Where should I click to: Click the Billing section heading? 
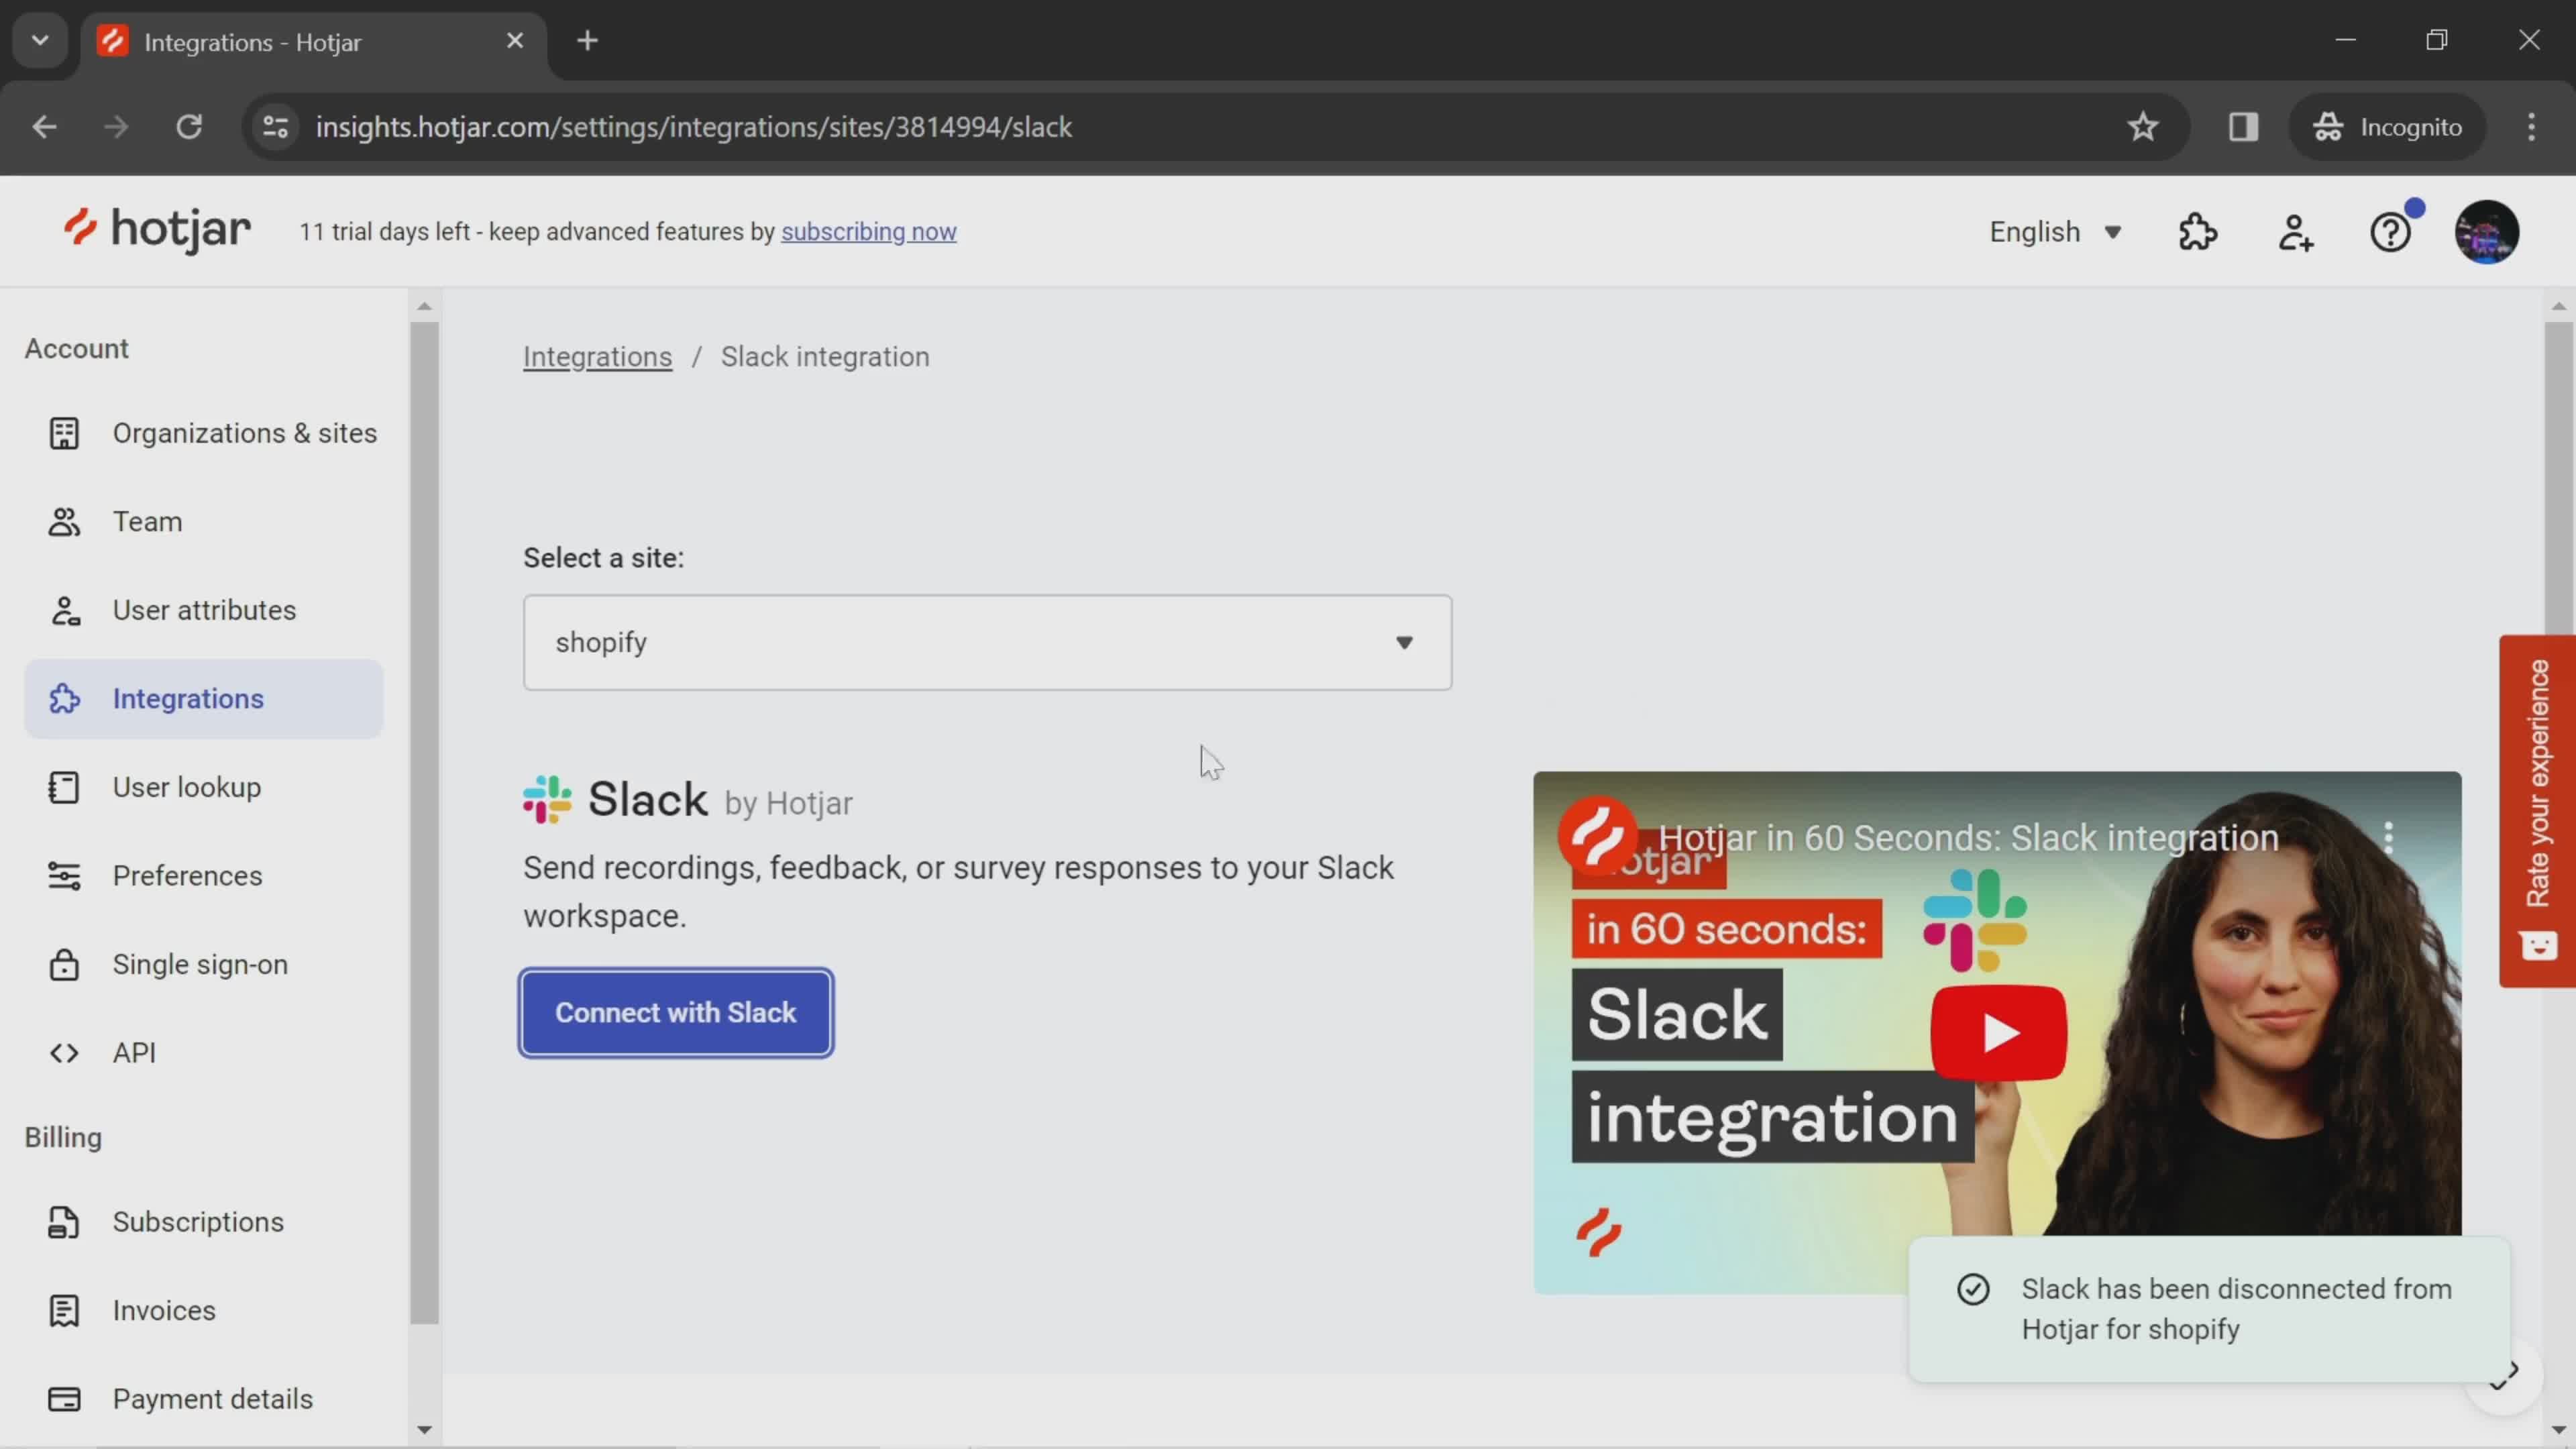[63, 1138]
